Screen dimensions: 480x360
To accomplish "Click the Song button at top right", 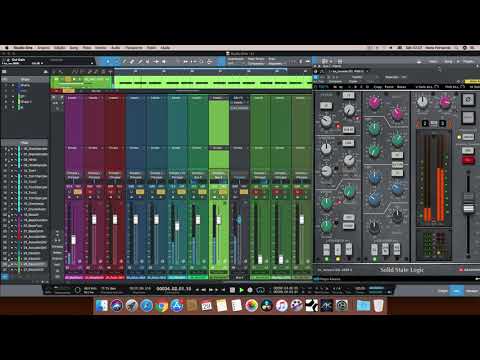I will point(448,61).
